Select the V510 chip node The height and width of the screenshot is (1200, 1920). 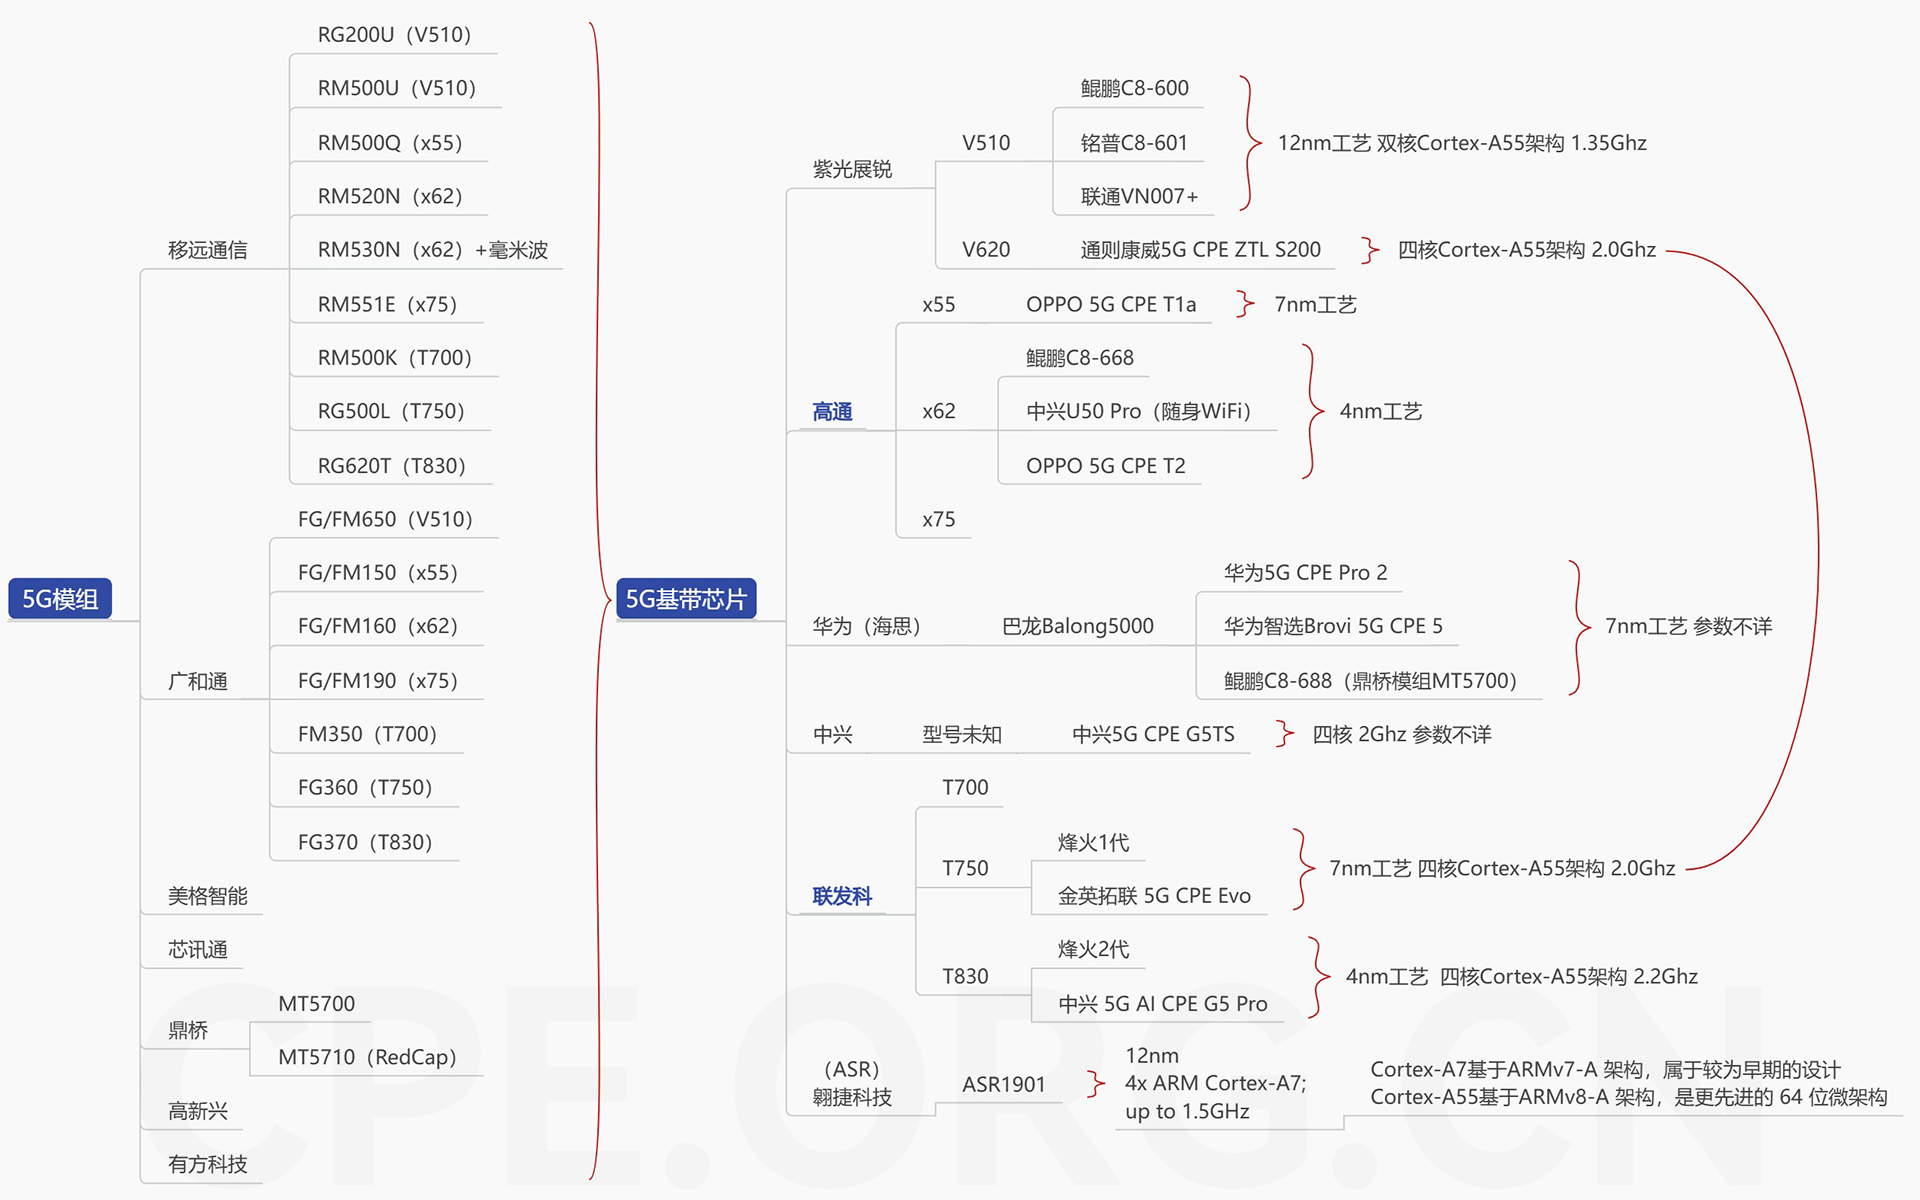(986, 143)
